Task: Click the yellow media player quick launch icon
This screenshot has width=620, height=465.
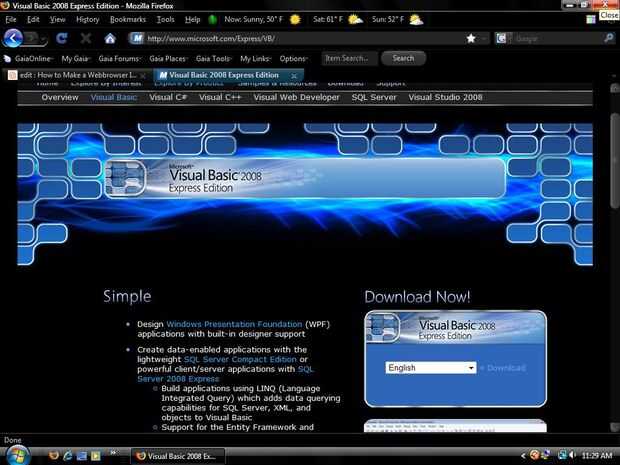Action: 96,456
